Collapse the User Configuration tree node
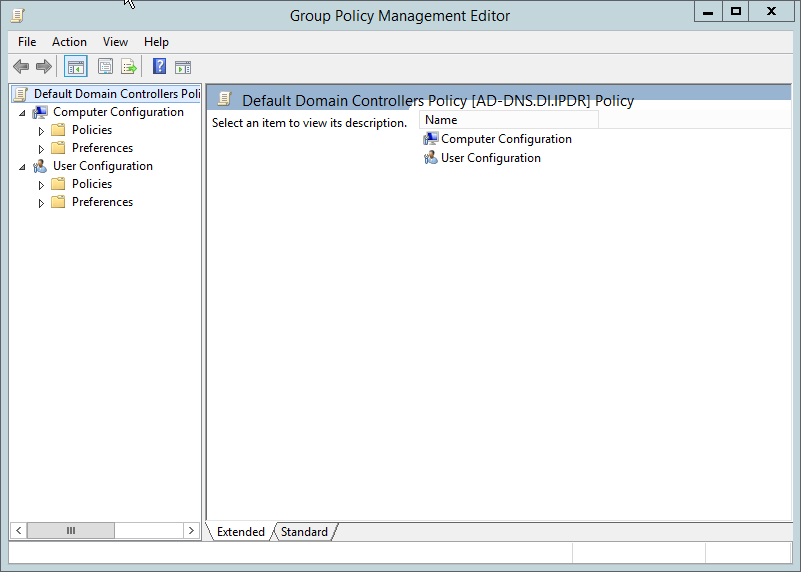The image size is (801, 572). click(23, 167)
